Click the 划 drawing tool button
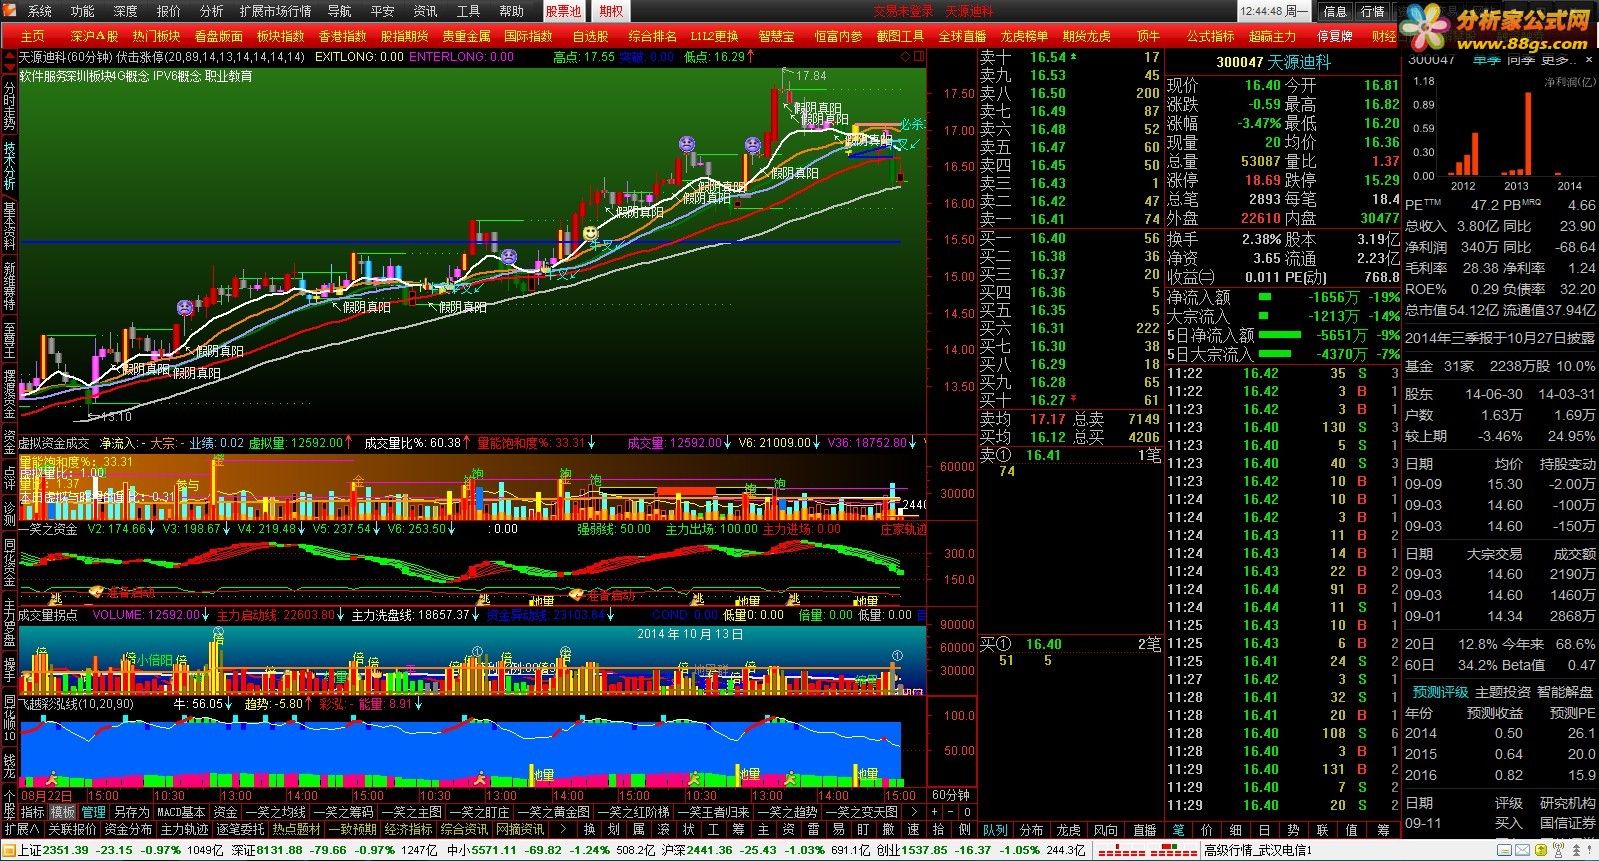1599x861 pixels. point(614,830)
